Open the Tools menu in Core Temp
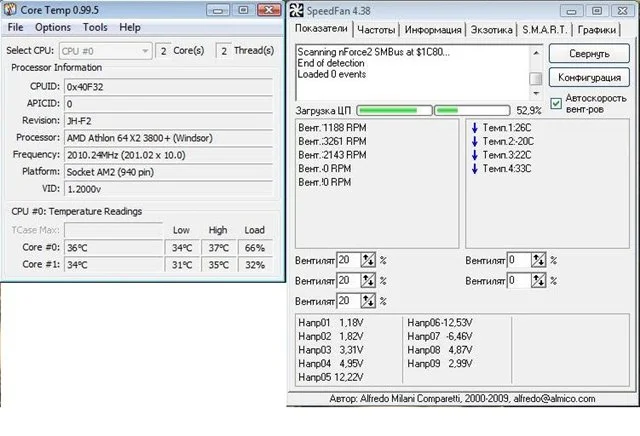This screenshot has width=640, height=436. pyautogui.click(x=95, y=27)
